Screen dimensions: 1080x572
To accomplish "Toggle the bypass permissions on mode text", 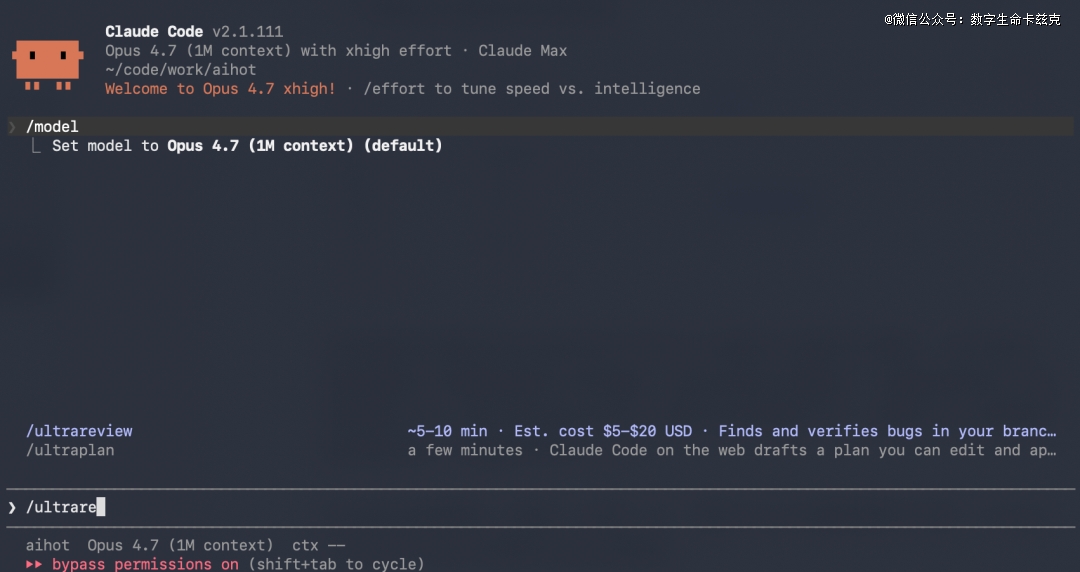I will (145, 564).
